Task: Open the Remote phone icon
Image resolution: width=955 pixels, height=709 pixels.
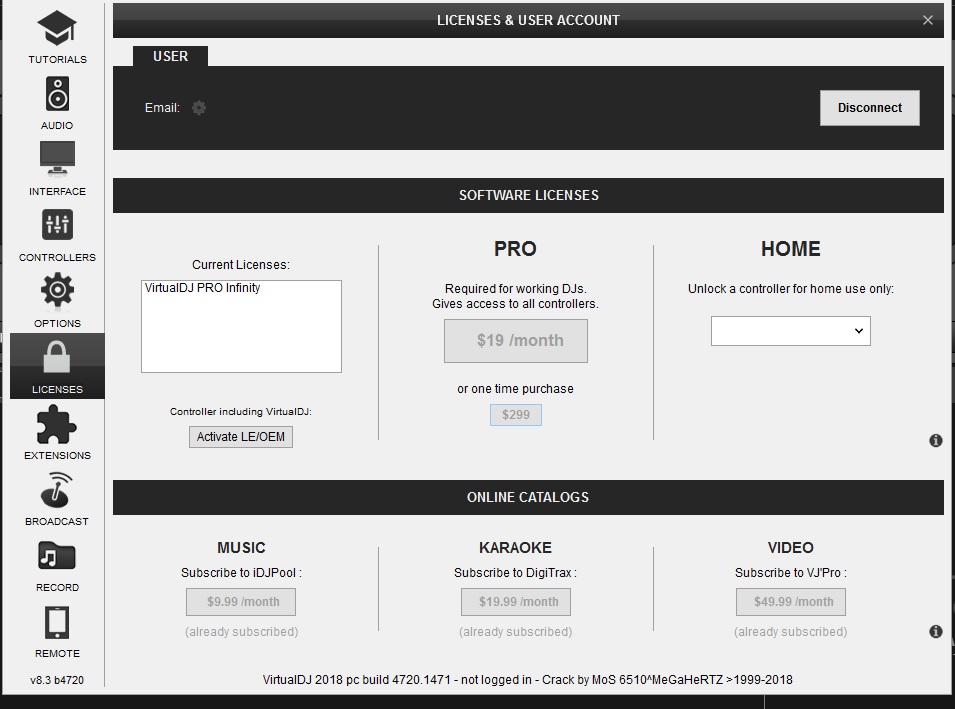Action: 57,623
